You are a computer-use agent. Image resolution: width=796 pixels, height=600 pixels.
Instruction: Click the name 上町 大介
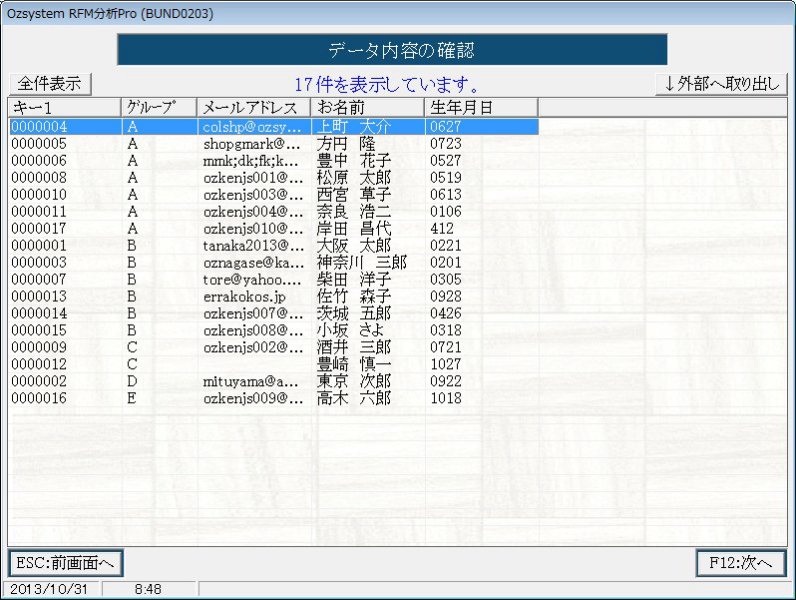tap(354, 126)
